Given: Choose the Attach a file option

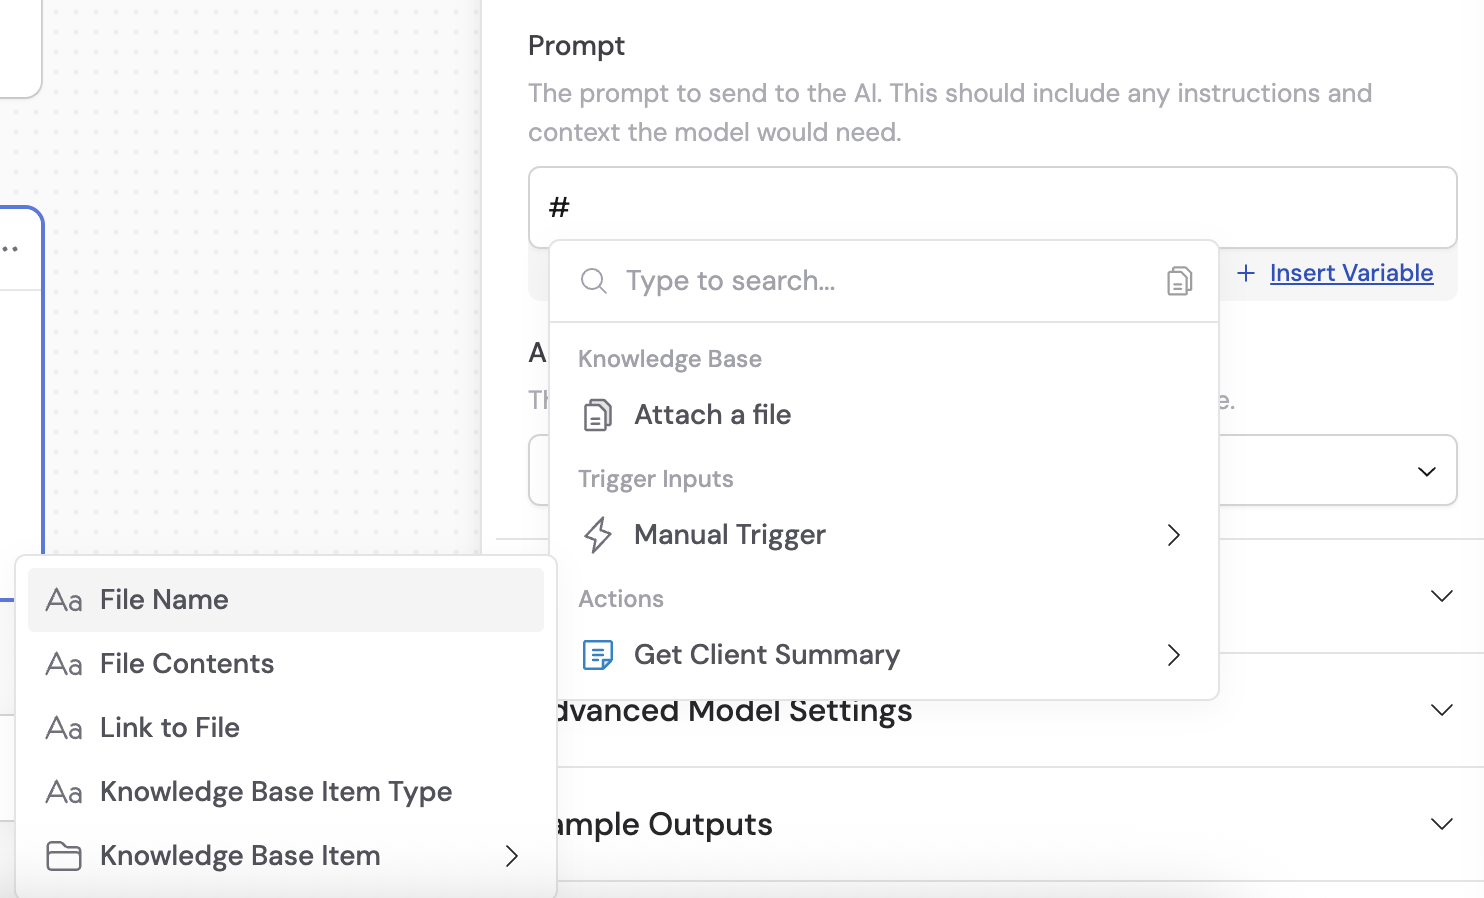Looking at the screenshot, I should (712, 414).
